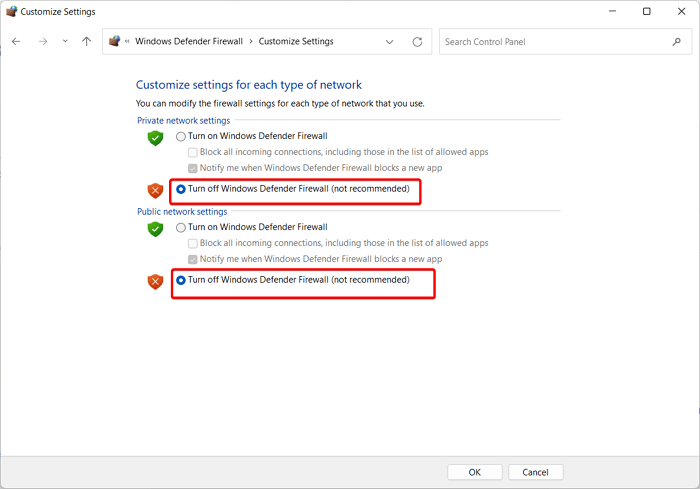Click green shield icon in Private settings
Image resolution: width=700 pixels, height=489 pixels.
coord(155,138)
